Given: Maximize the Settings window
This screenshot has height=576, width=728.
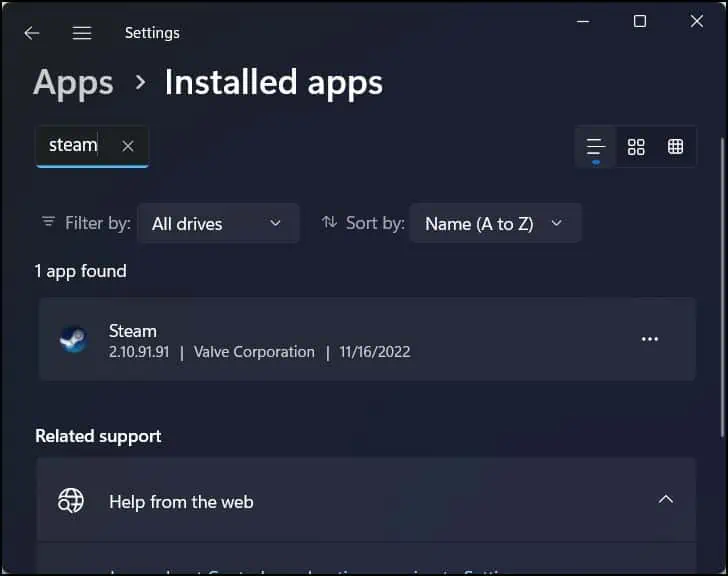Looking at the screenshot, I should (x=640, y=22).
